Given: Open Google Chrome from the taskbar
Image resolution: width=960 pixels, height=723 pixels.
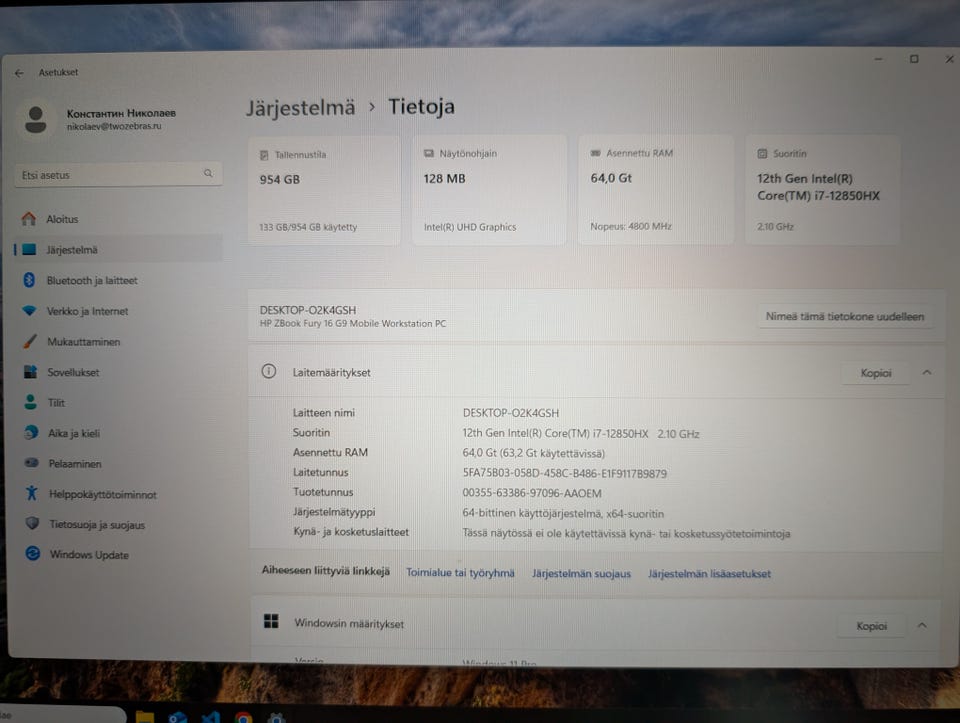Looking at the screenshot, I should pos(244,718).
